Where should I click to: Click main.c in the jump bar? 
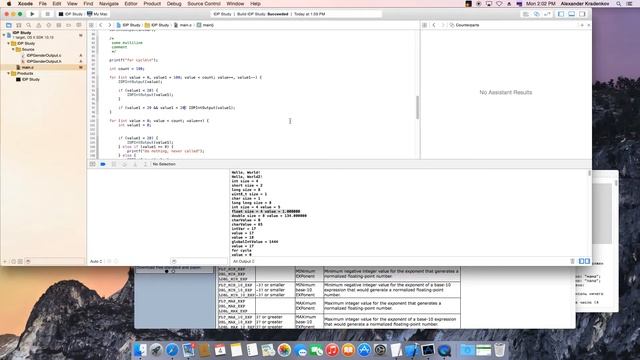coord(182,25)
